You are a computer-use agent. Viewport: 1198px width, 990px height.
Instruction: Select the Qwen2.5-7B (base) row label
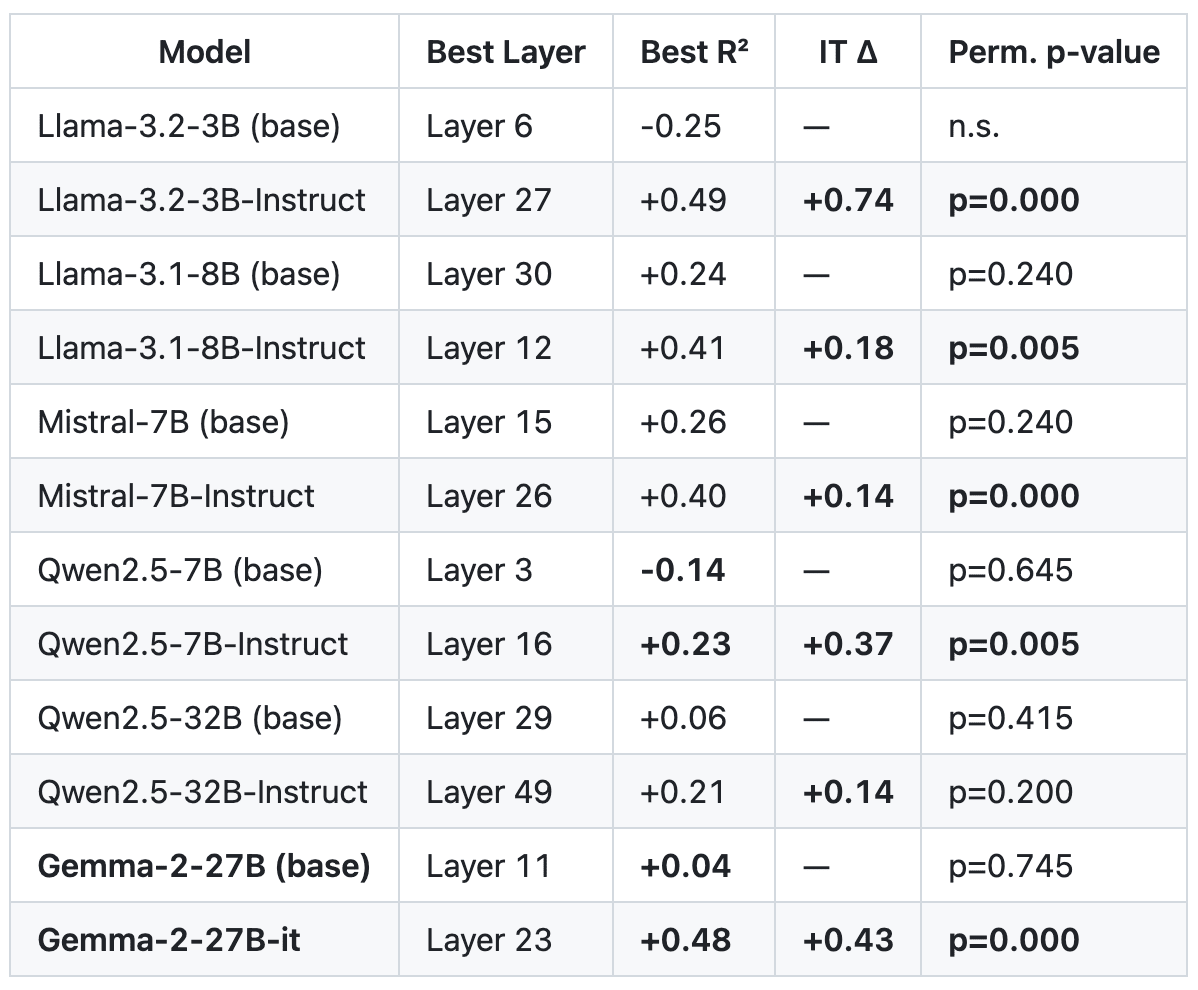pos(180,570)
